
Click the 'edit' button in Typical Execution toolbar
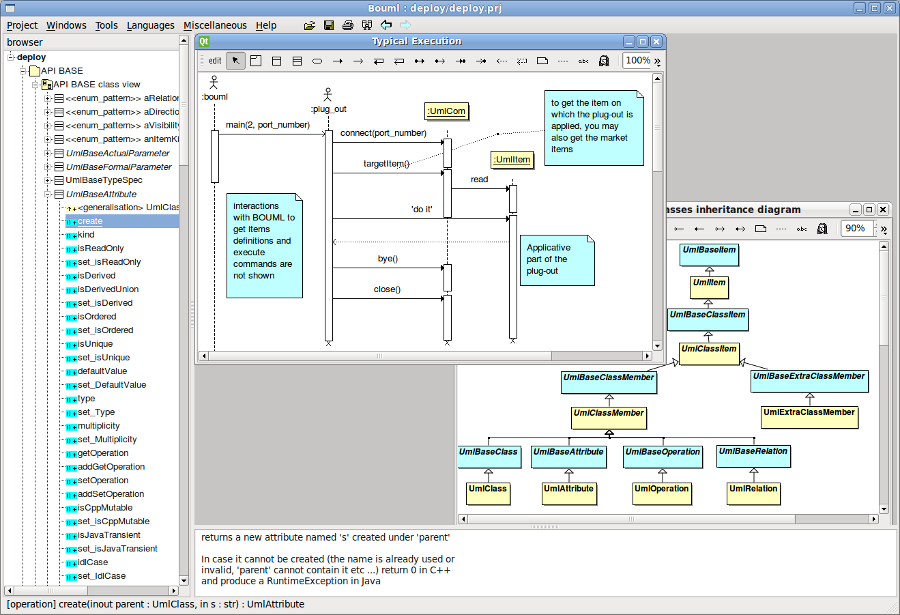214,61
